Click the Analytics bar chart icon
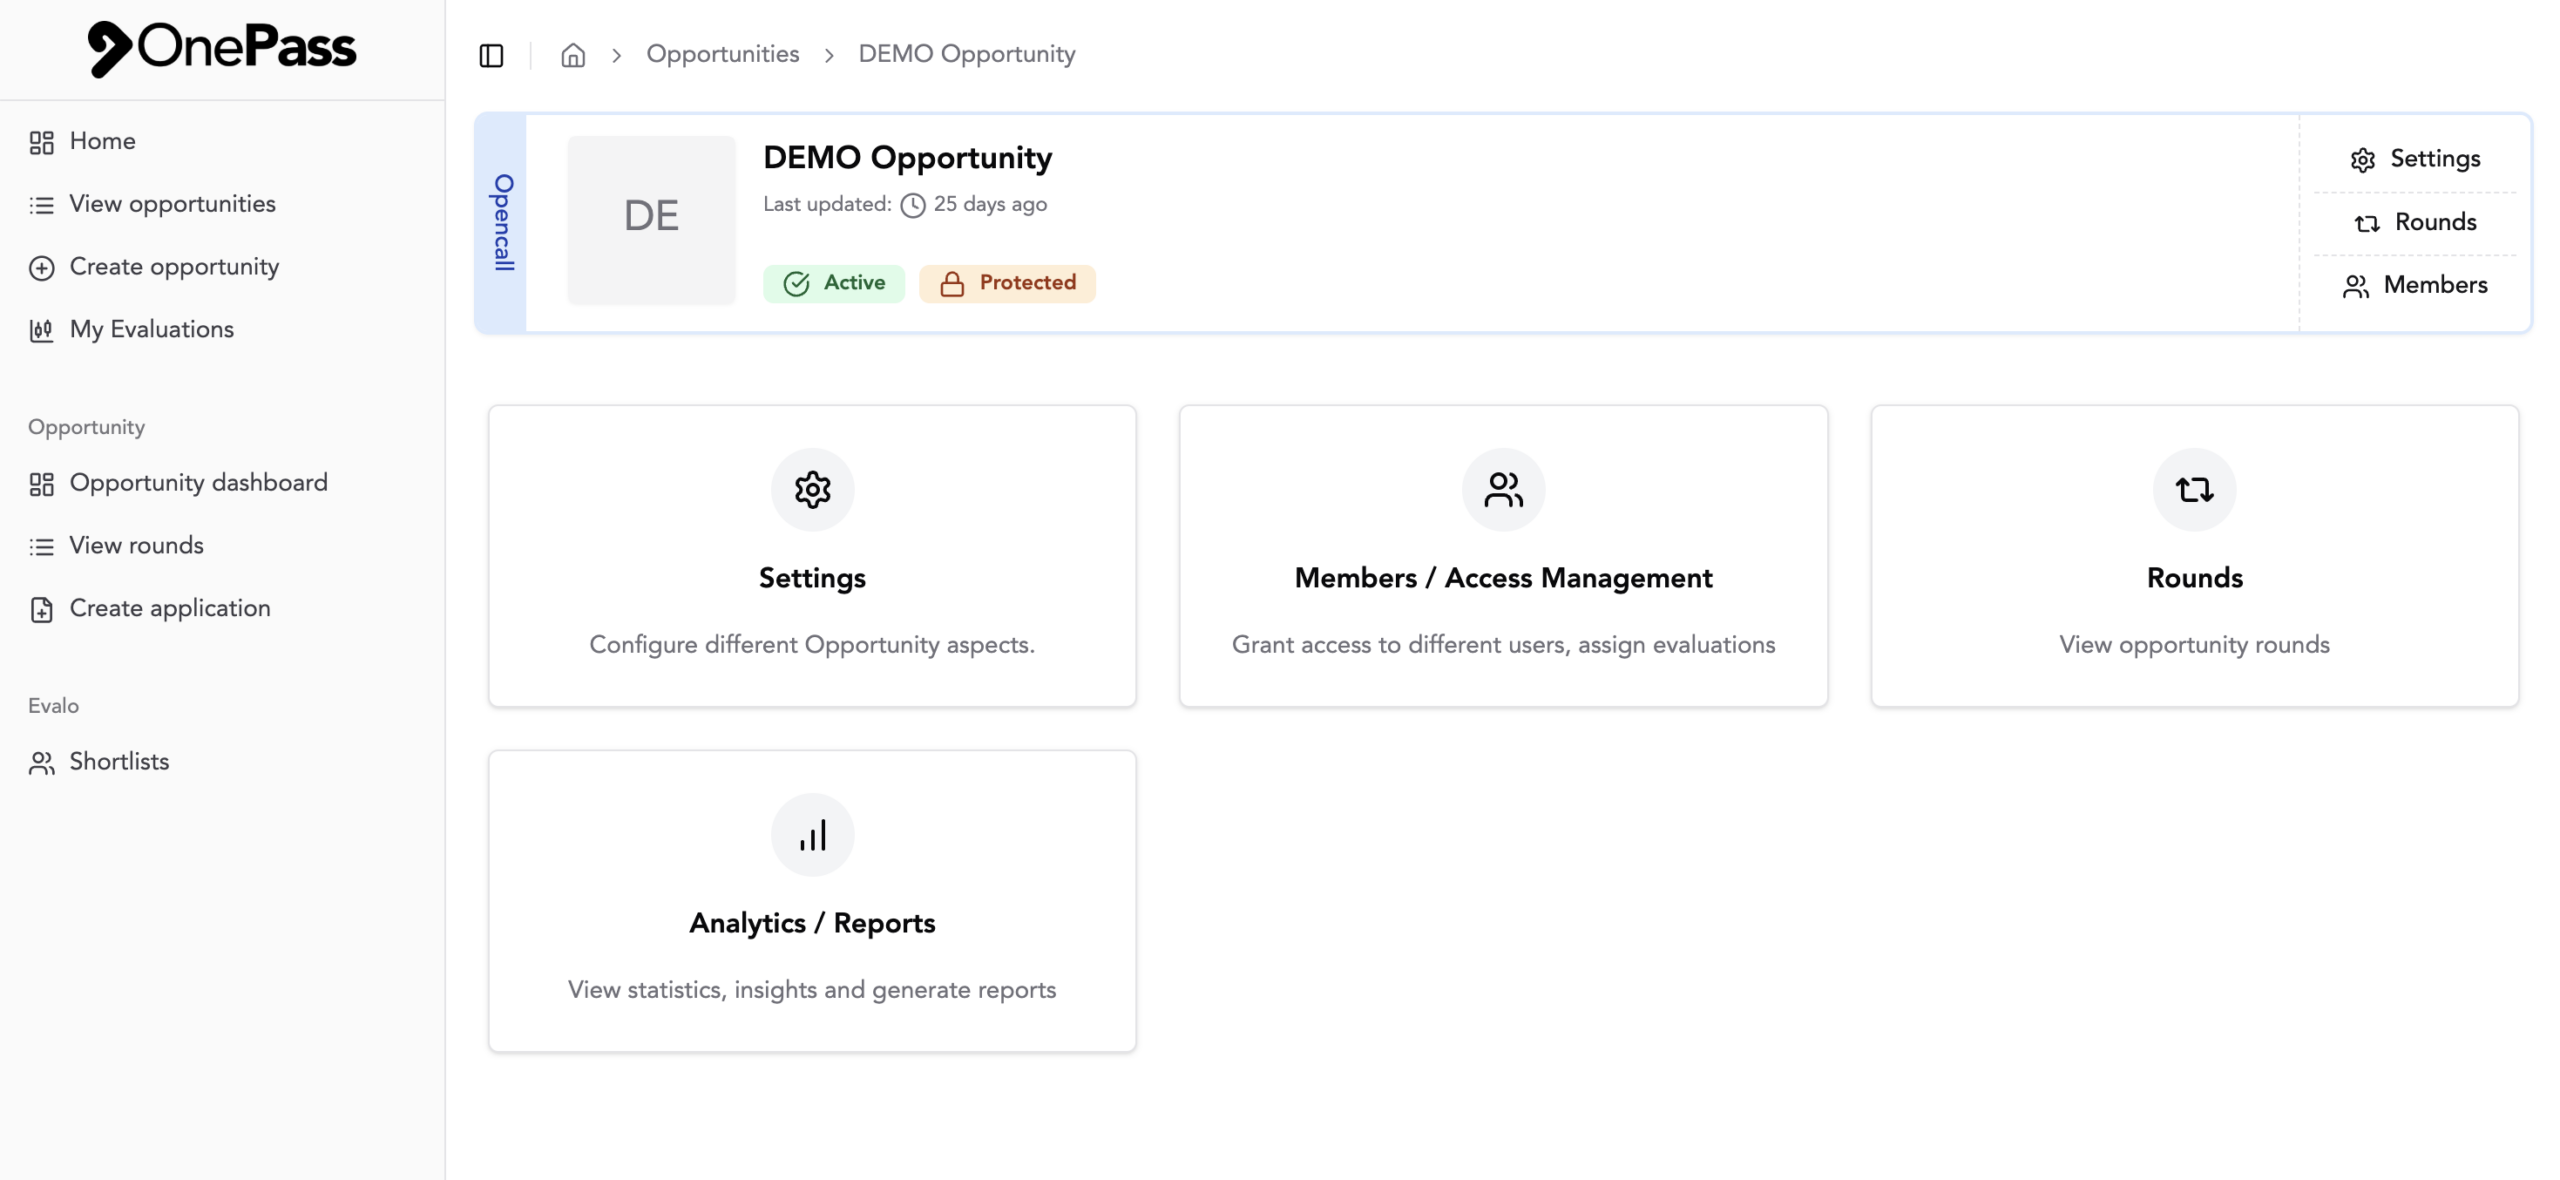The width and height of the screenshot is (2560, 1180). point(812,834)
